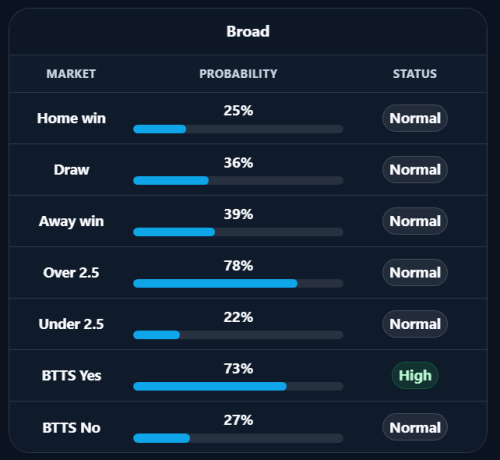This screenshot has width=500, height=460.
Task: Click Normal status badge for BTTS No
Action: tap(415, 428)
